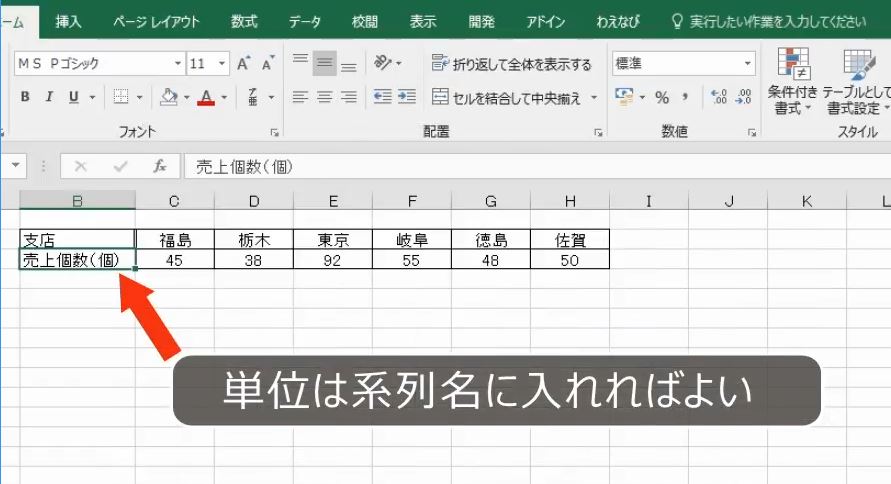
Task: Switch to 表示 tab
Action: point(423,22)
